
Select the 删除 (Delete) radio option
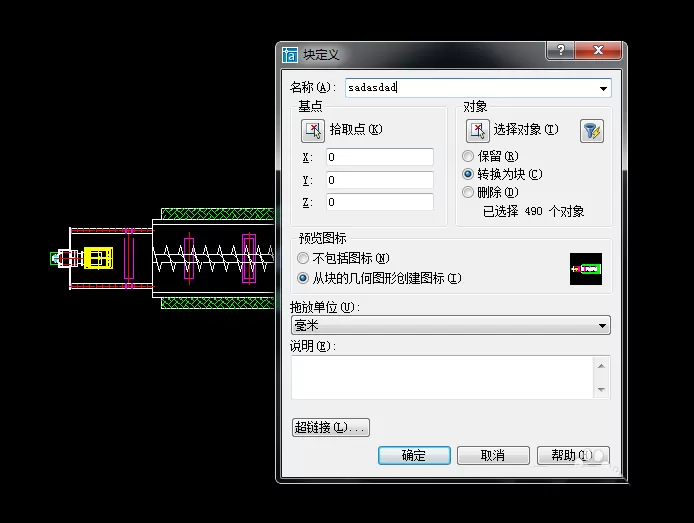pos(468,192)
